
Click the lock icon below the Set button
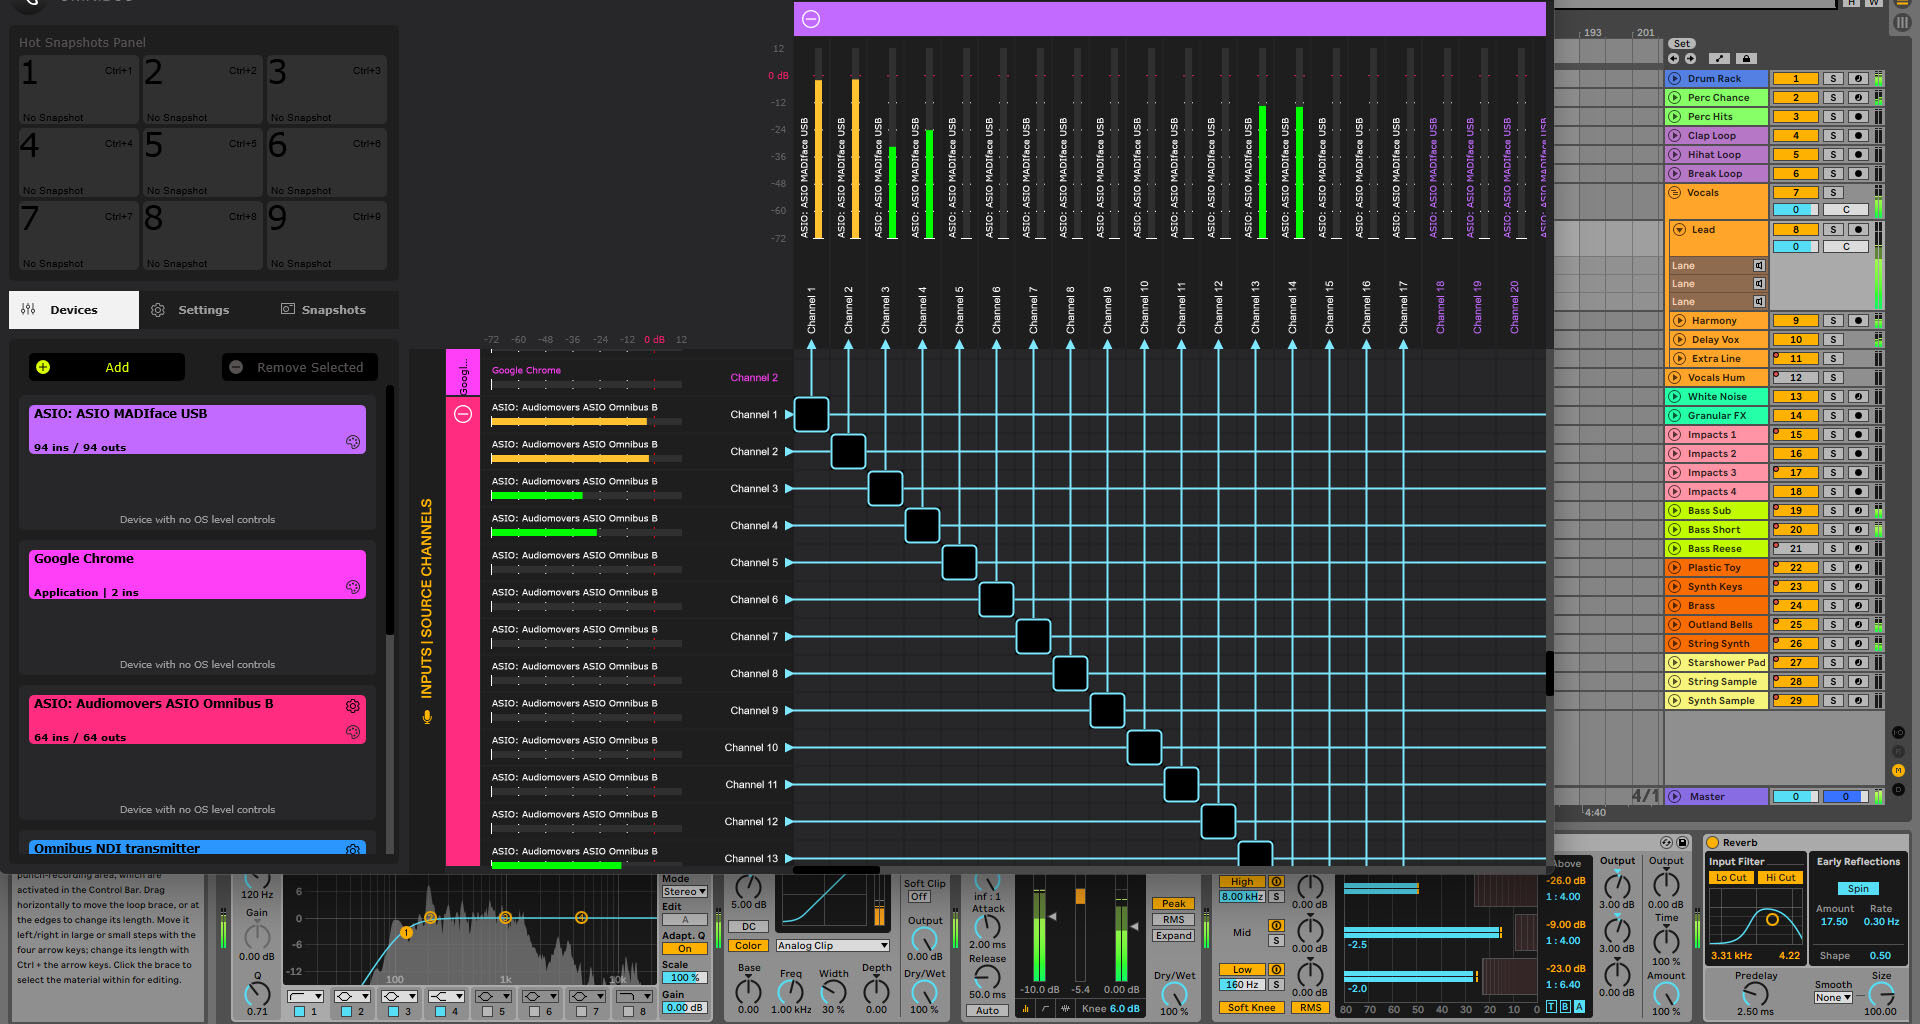pos(1746,59)
